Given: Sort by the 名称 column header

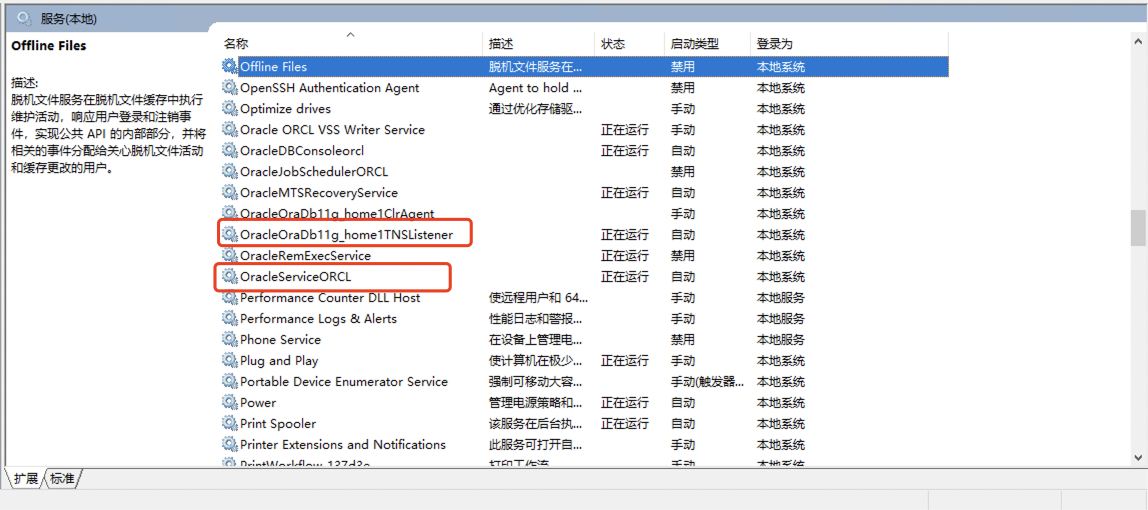Looking at the screenshot, I should [236, 44].
